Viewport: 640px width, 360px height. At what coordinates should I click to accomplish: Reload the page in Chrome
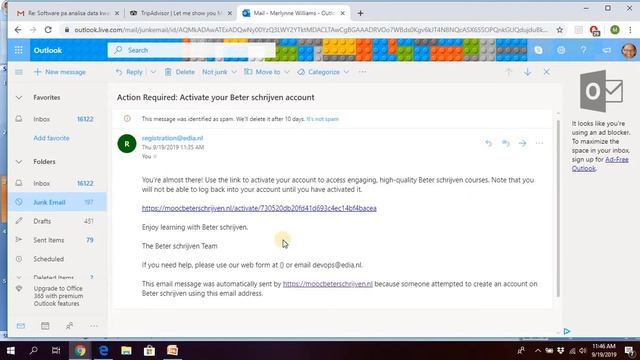tap(48, 30)
